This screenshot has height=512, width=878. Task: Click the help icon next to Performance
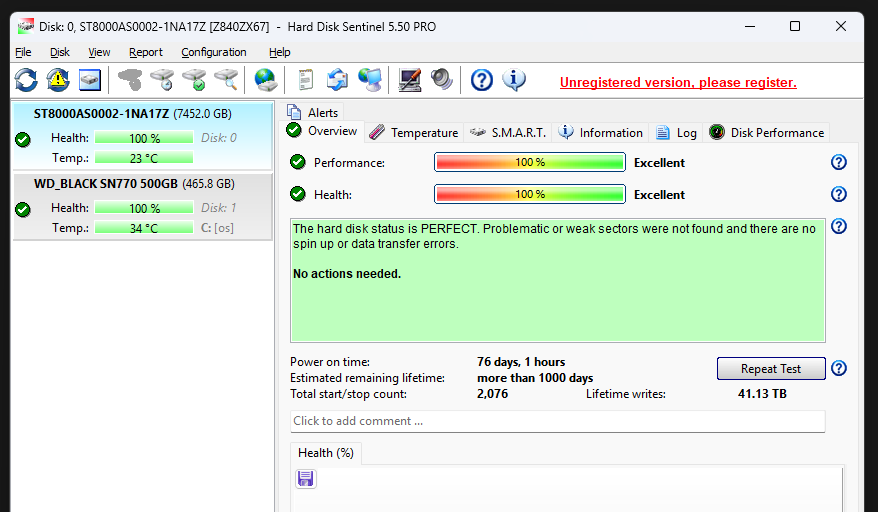point(839,162)
